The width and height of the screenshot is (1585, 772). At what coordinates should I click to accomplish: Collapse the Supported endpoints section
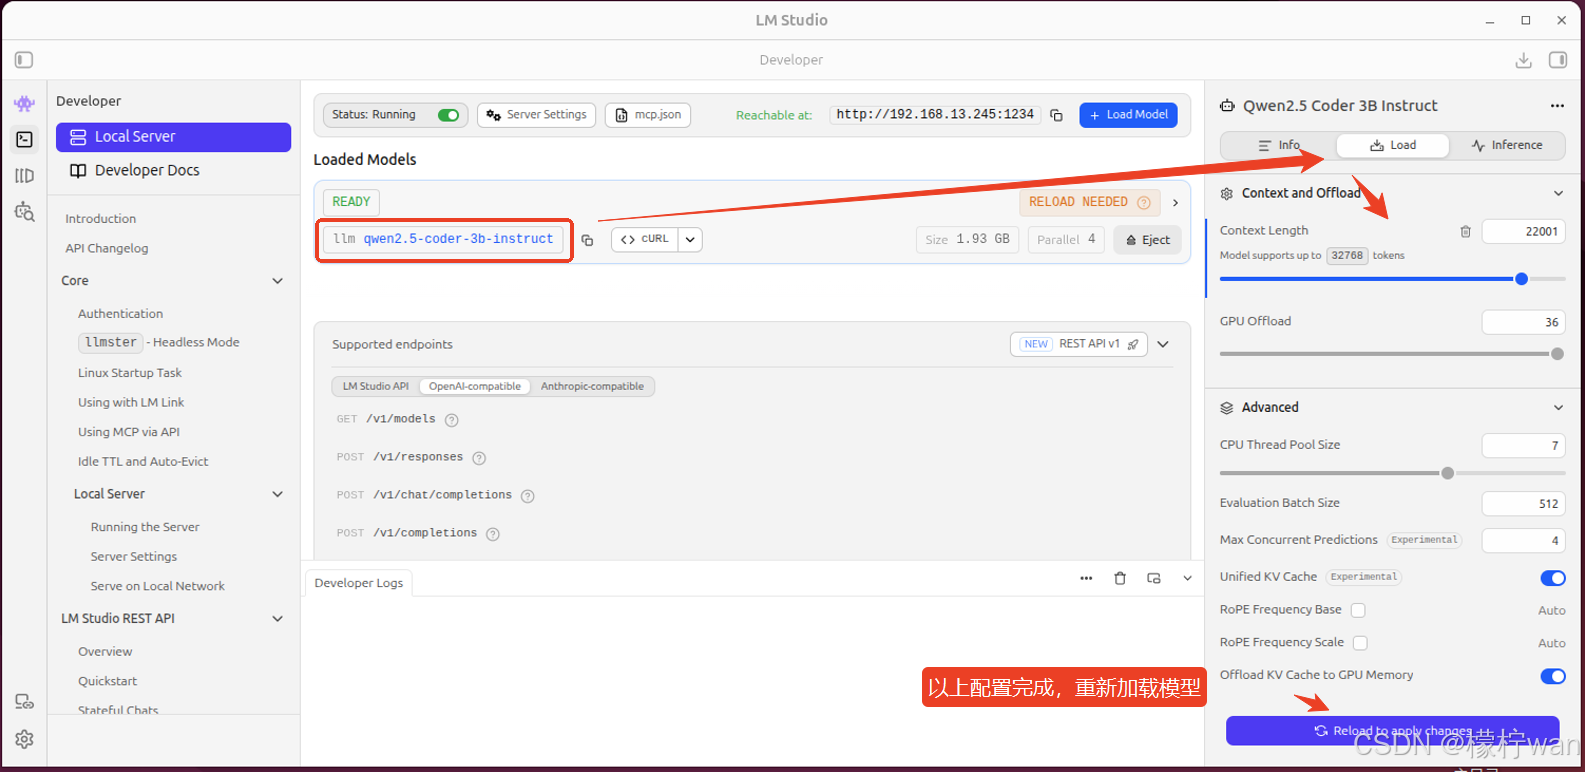[1163, 344]
